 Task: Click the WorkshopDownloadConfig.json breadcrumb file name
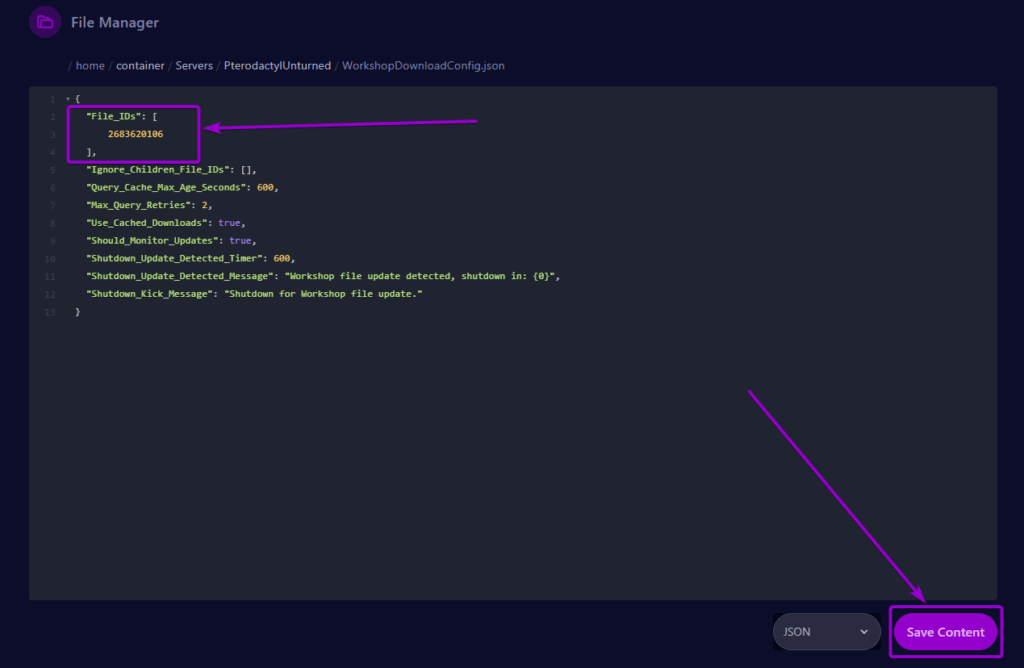423,66
